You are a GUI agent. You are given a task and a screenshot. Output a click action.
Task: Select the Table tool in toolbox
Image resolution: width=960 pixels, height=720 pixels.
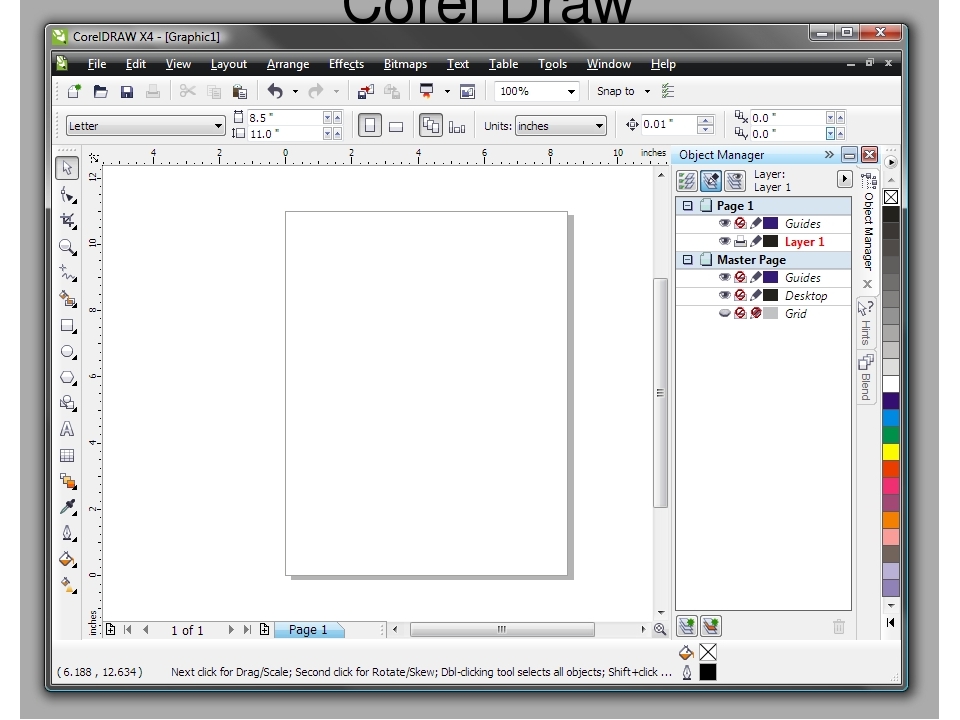pyautogui.click(x=67, y=456)
